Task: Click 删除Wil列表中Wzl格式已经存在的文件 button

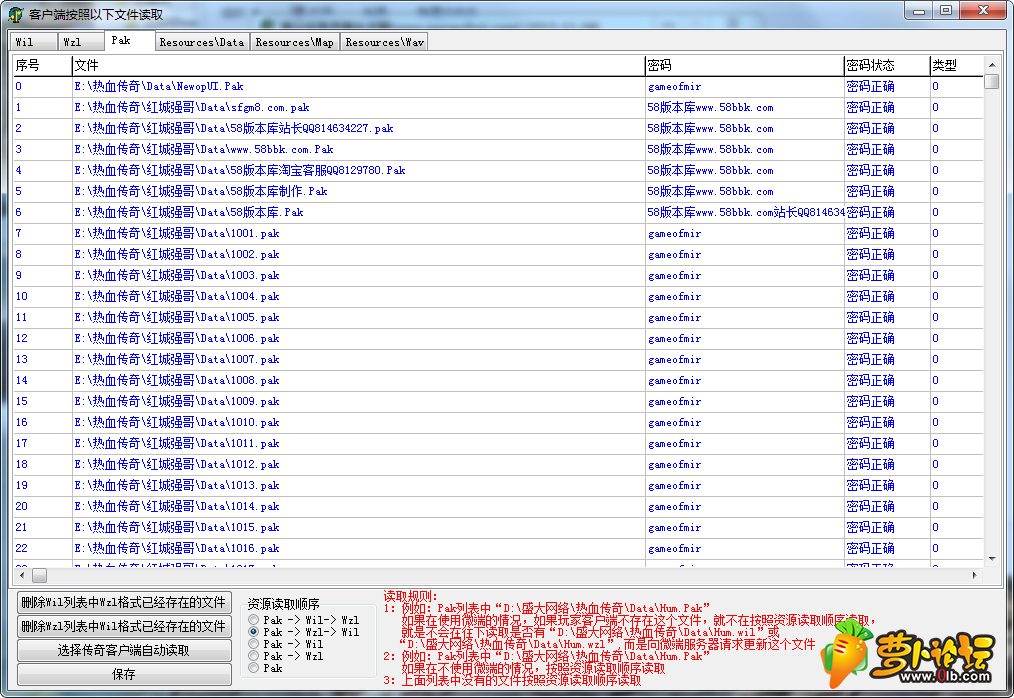Action: click(x=124, y=602)
